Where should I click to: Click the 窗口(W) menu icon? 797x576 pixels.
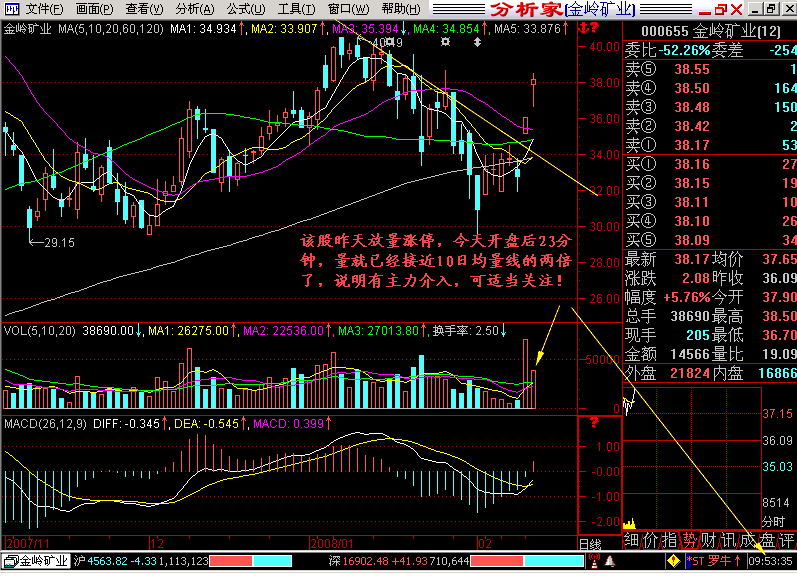tap(346, 9)
